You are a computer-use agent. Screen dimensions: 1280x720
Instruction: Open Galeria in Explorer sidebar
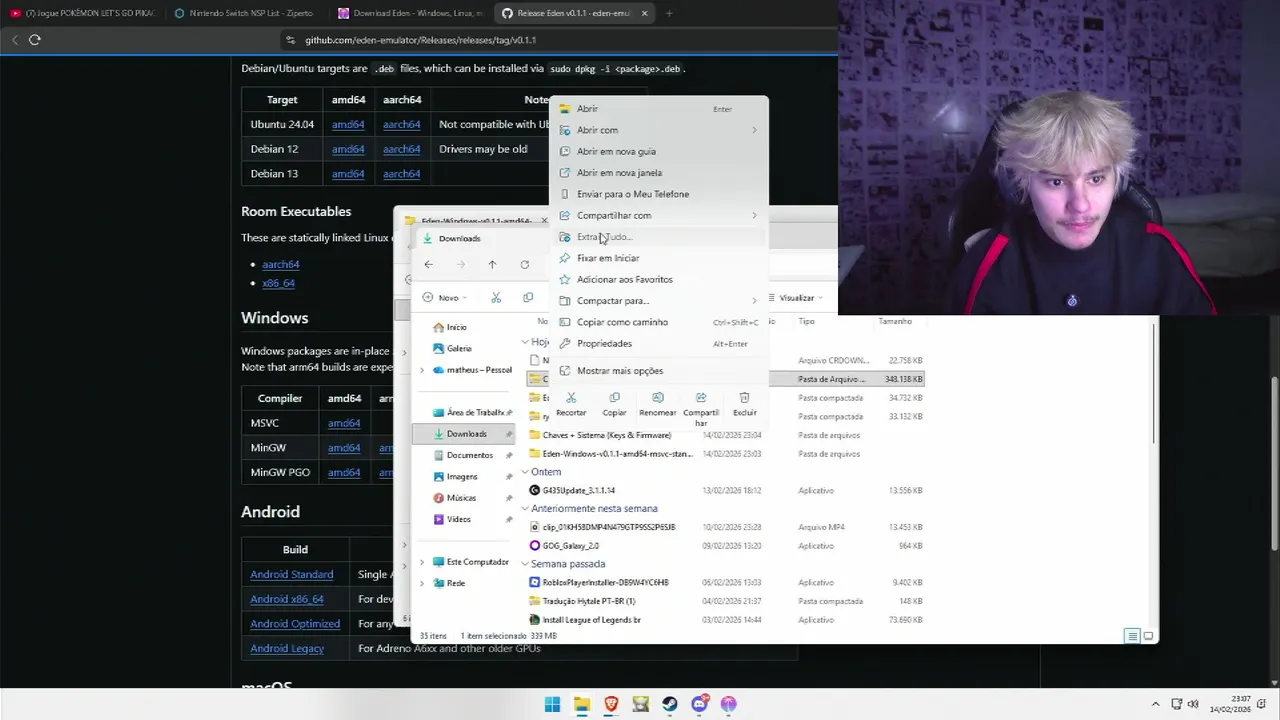[x=452, y=348]
